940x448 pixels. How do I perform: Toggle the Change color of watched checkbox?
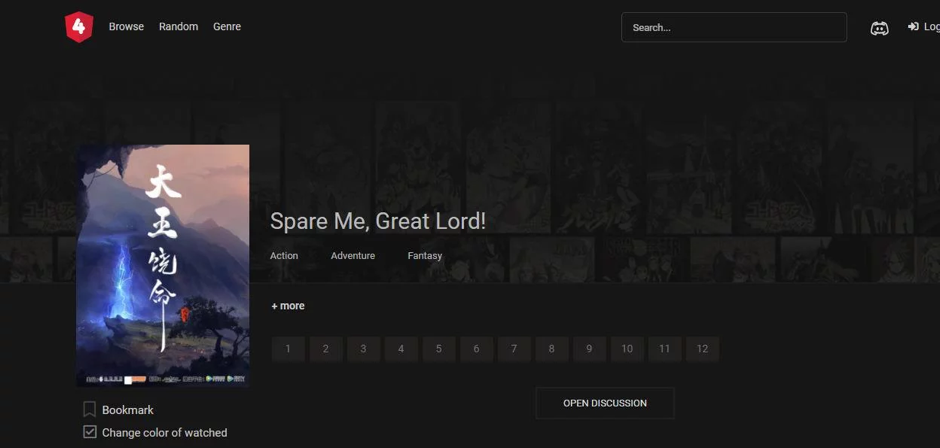coord(89,432)
